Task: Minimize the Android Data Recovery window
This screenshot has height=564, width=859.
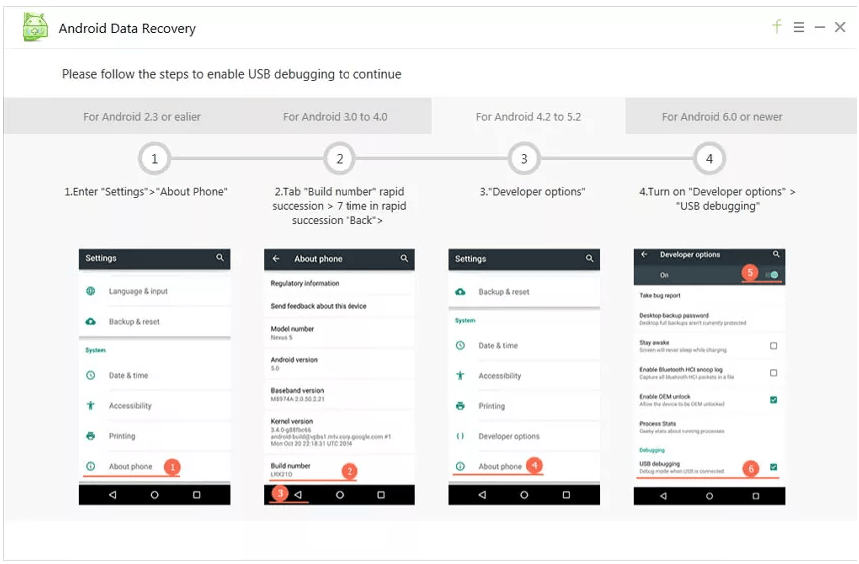Action: 820,27
